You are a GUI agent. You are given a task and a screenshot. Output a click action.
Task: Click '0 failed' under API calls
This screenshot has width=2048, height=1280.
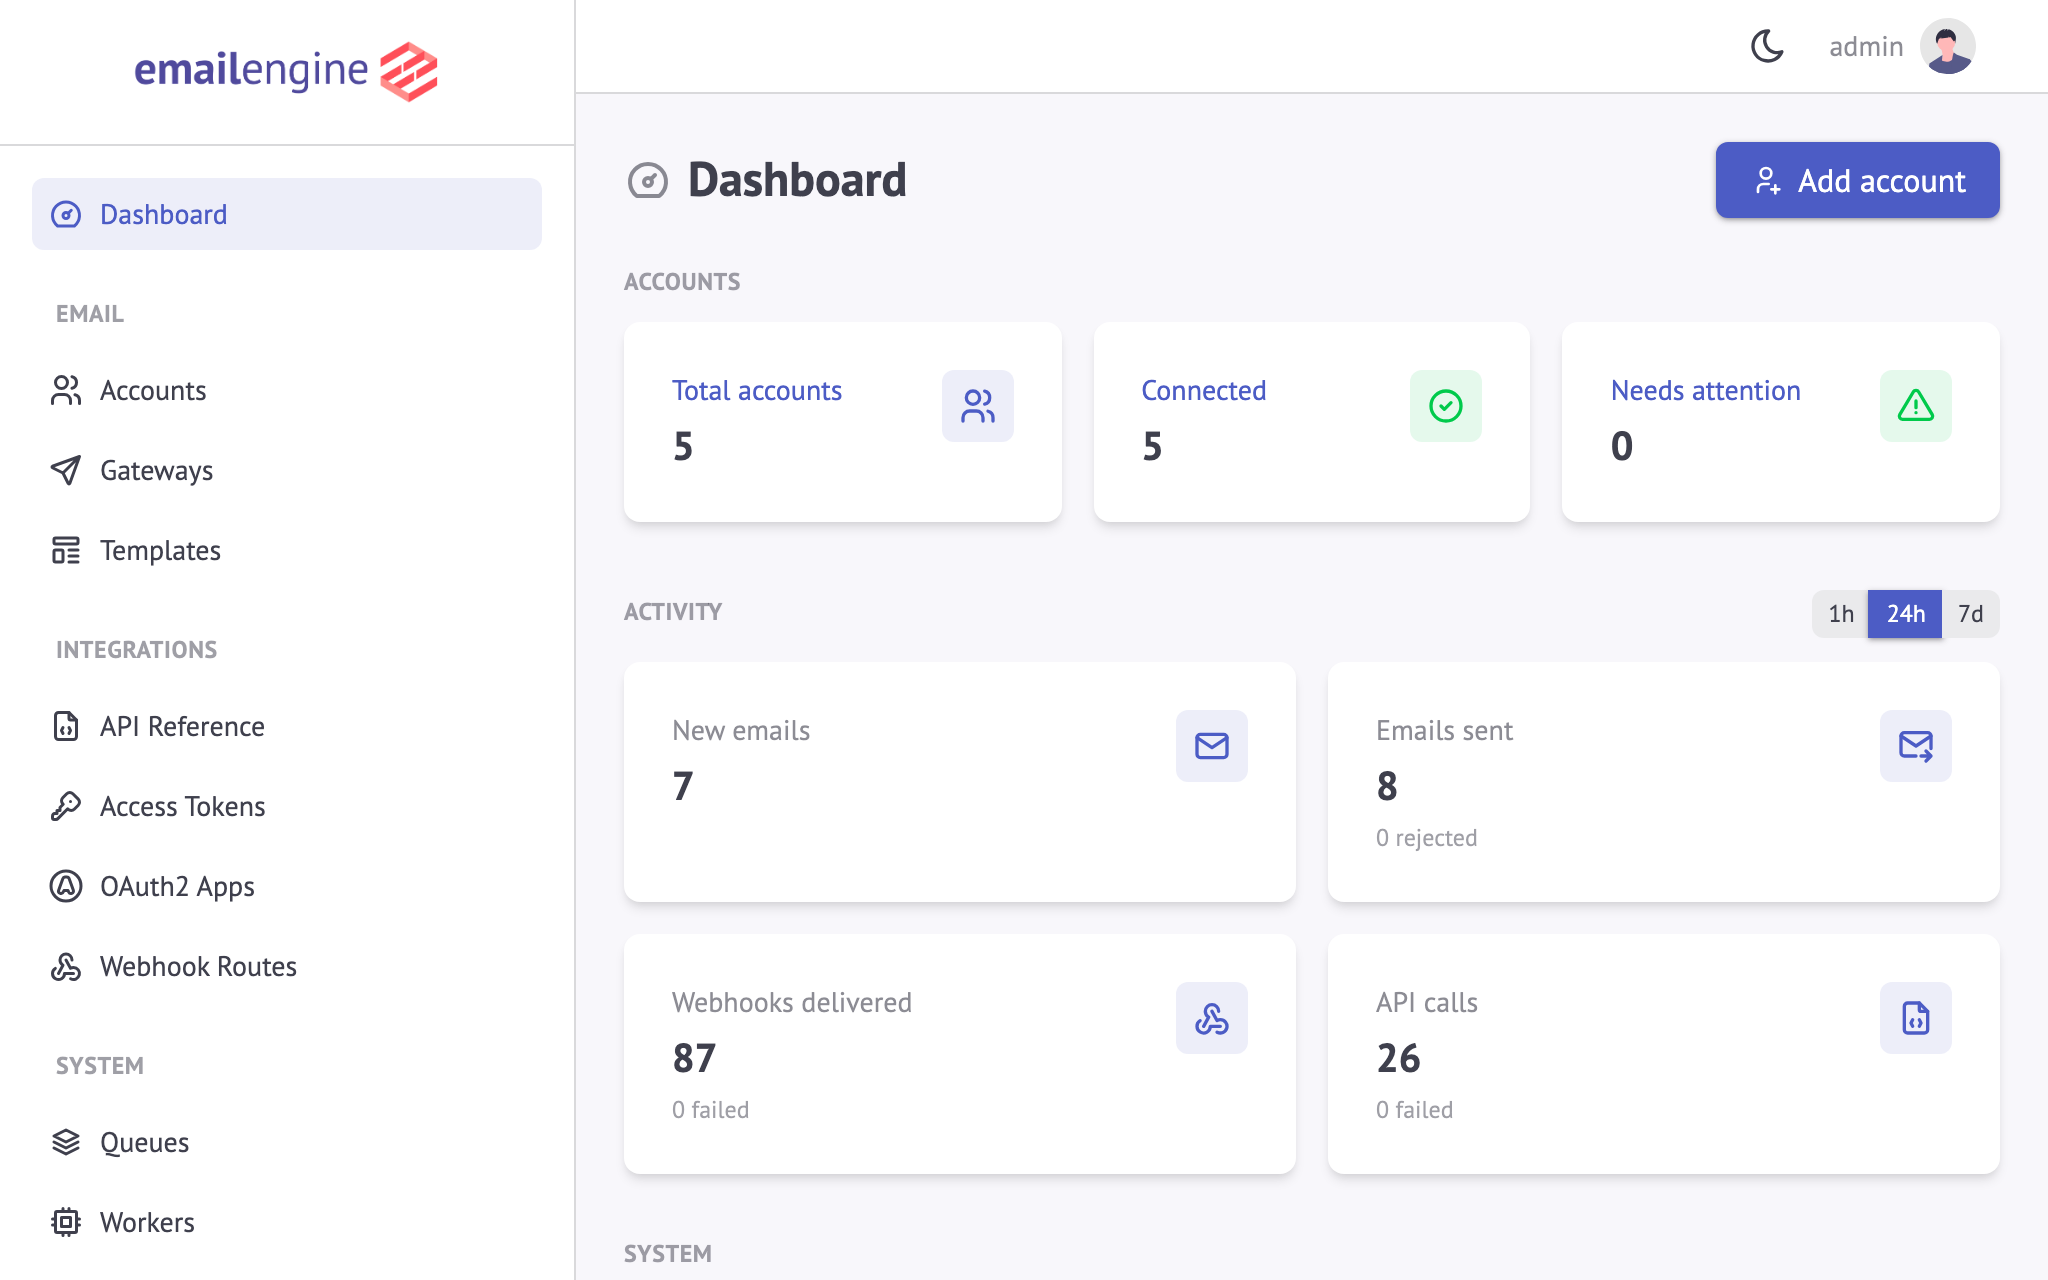click(1414, 1110)
